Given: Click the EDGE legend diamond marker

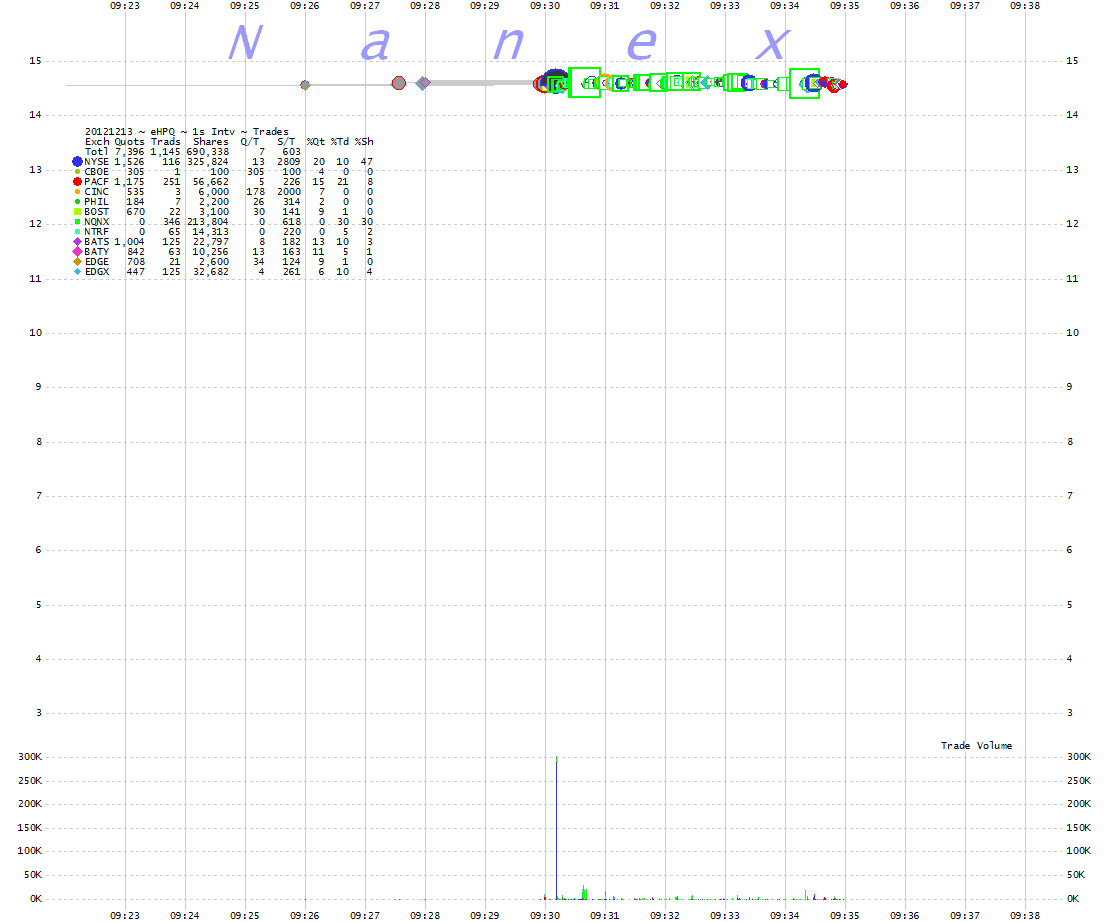Looking at the screenshot, I should pyautogui.click(x=77, y=262).
